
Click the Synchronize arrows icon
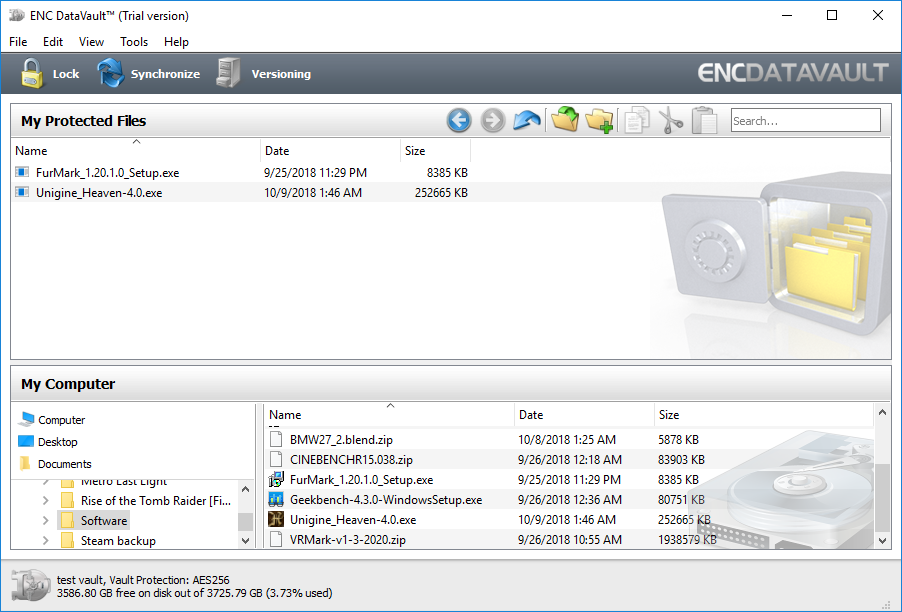coord(110,73)
